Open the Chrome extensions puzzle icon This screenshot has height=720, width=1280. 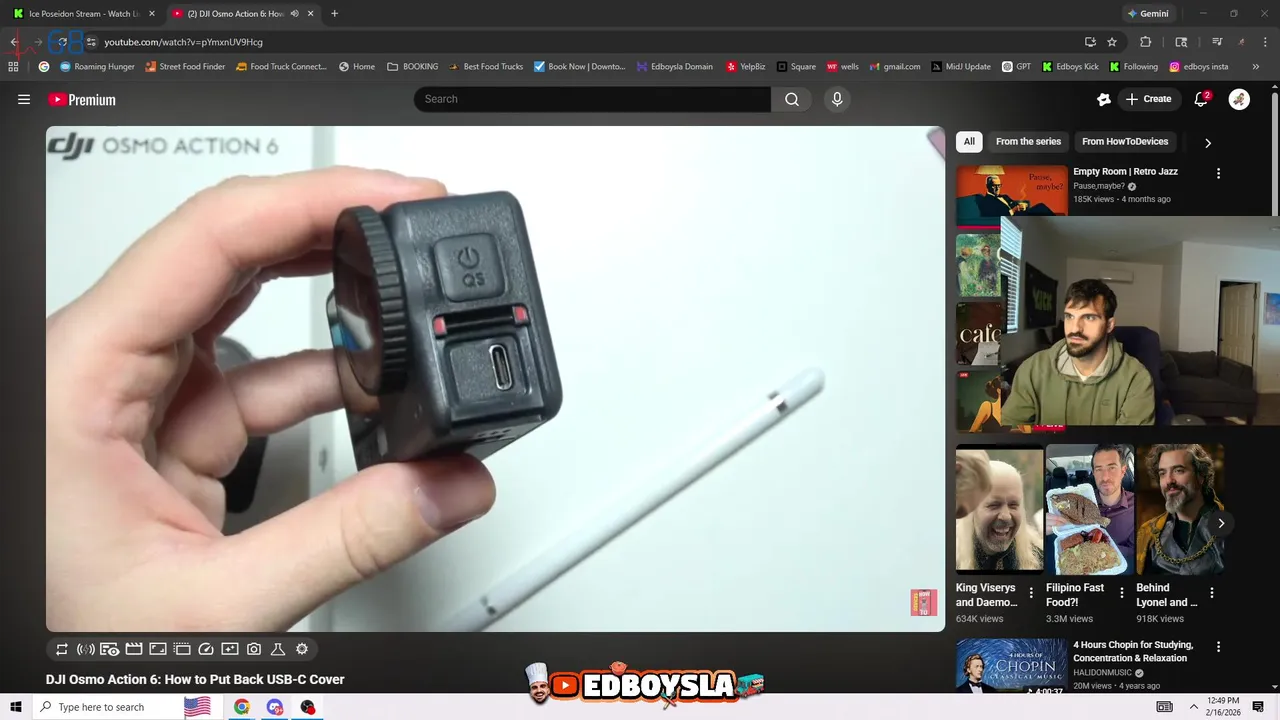(1146, 42)
